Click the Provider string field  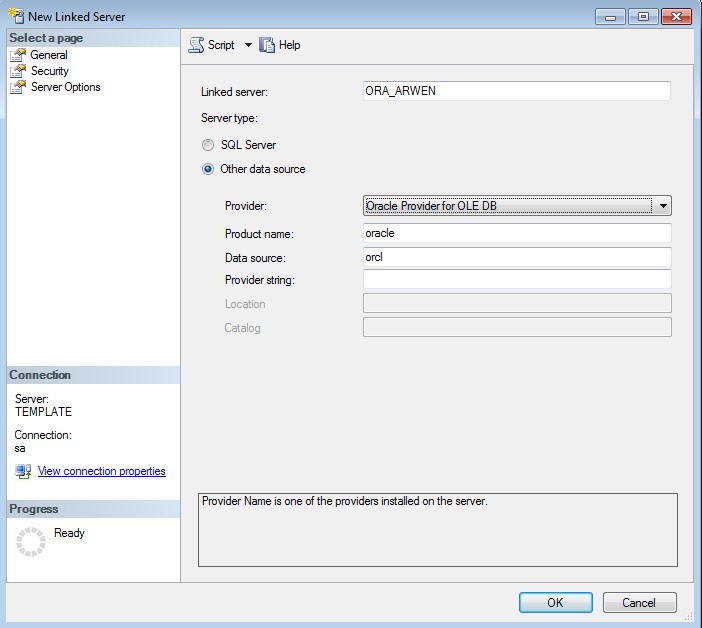517,279
